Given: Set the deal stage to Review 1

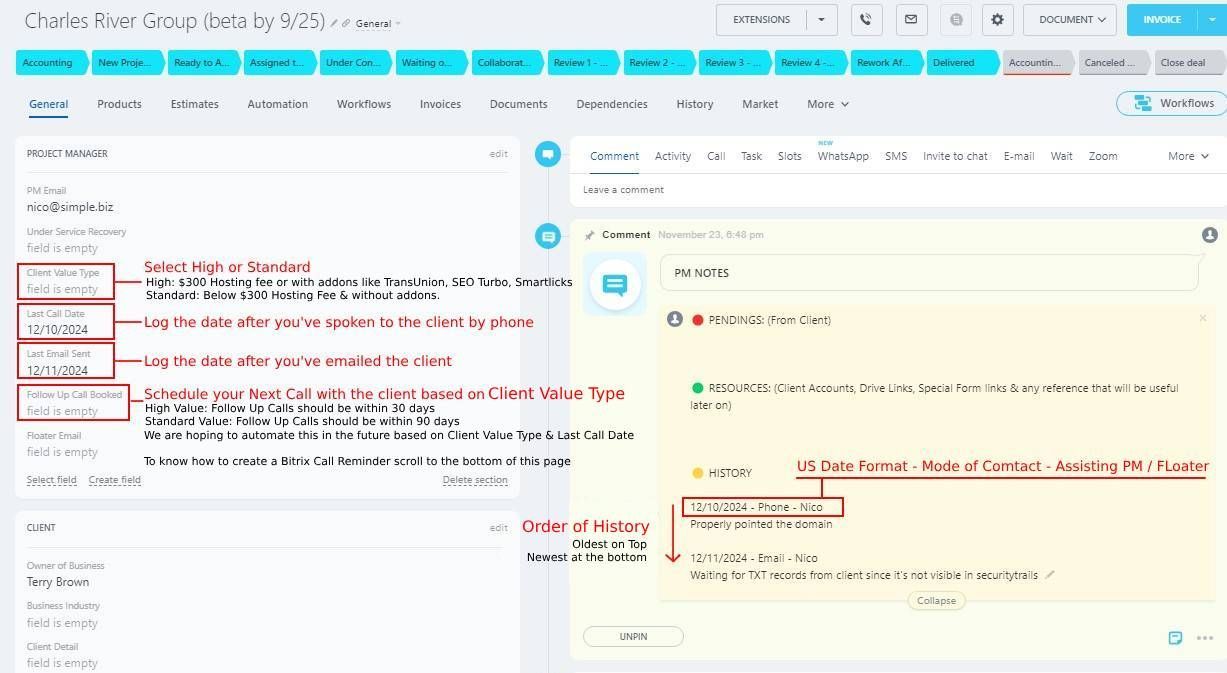Looking at the screenshot, I should point(582,62).
